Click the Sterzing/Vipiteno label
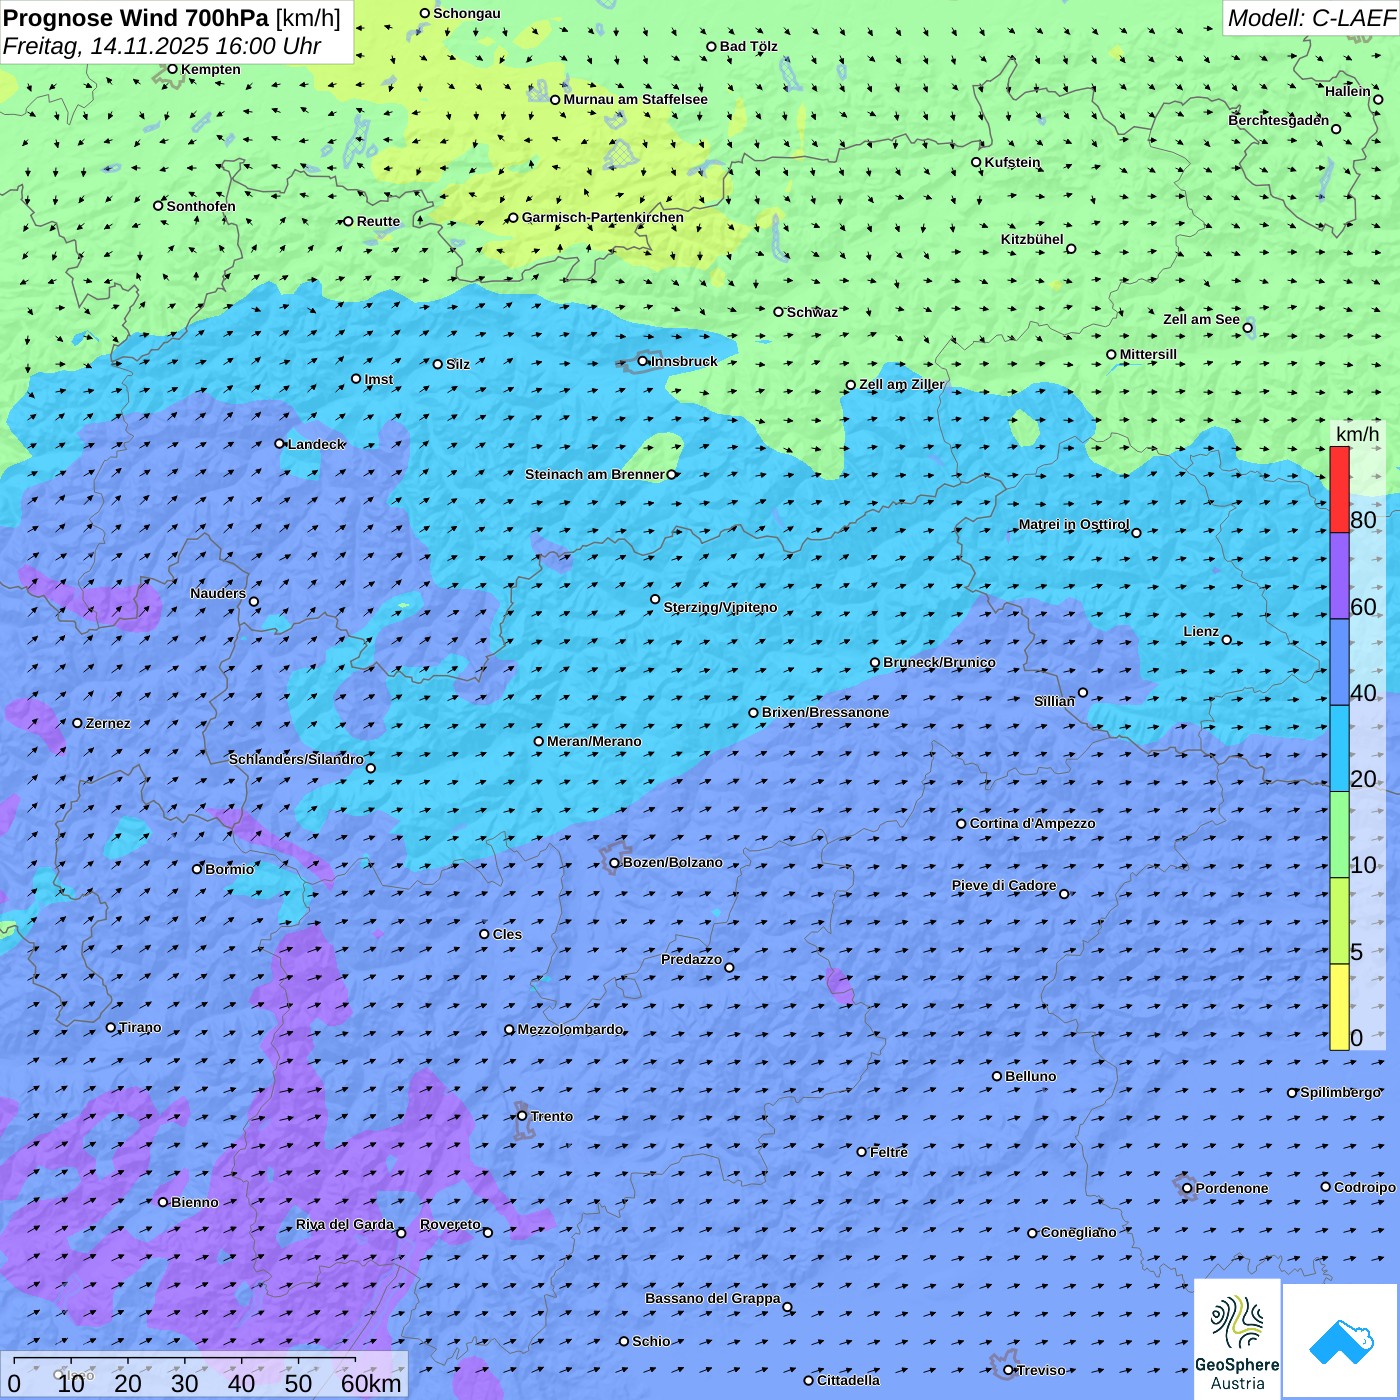 [720, 607]
